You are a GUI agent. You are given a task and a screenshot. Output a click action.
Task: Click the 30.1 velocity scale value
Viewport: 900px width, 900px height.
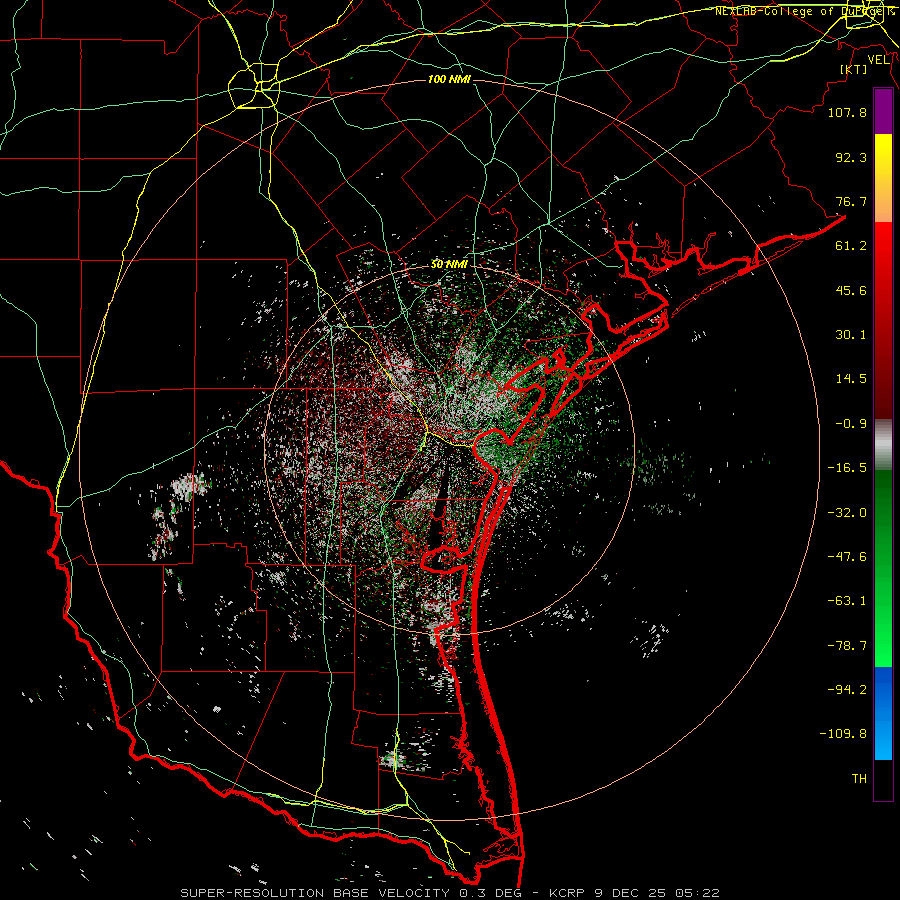tap(851, 335)
